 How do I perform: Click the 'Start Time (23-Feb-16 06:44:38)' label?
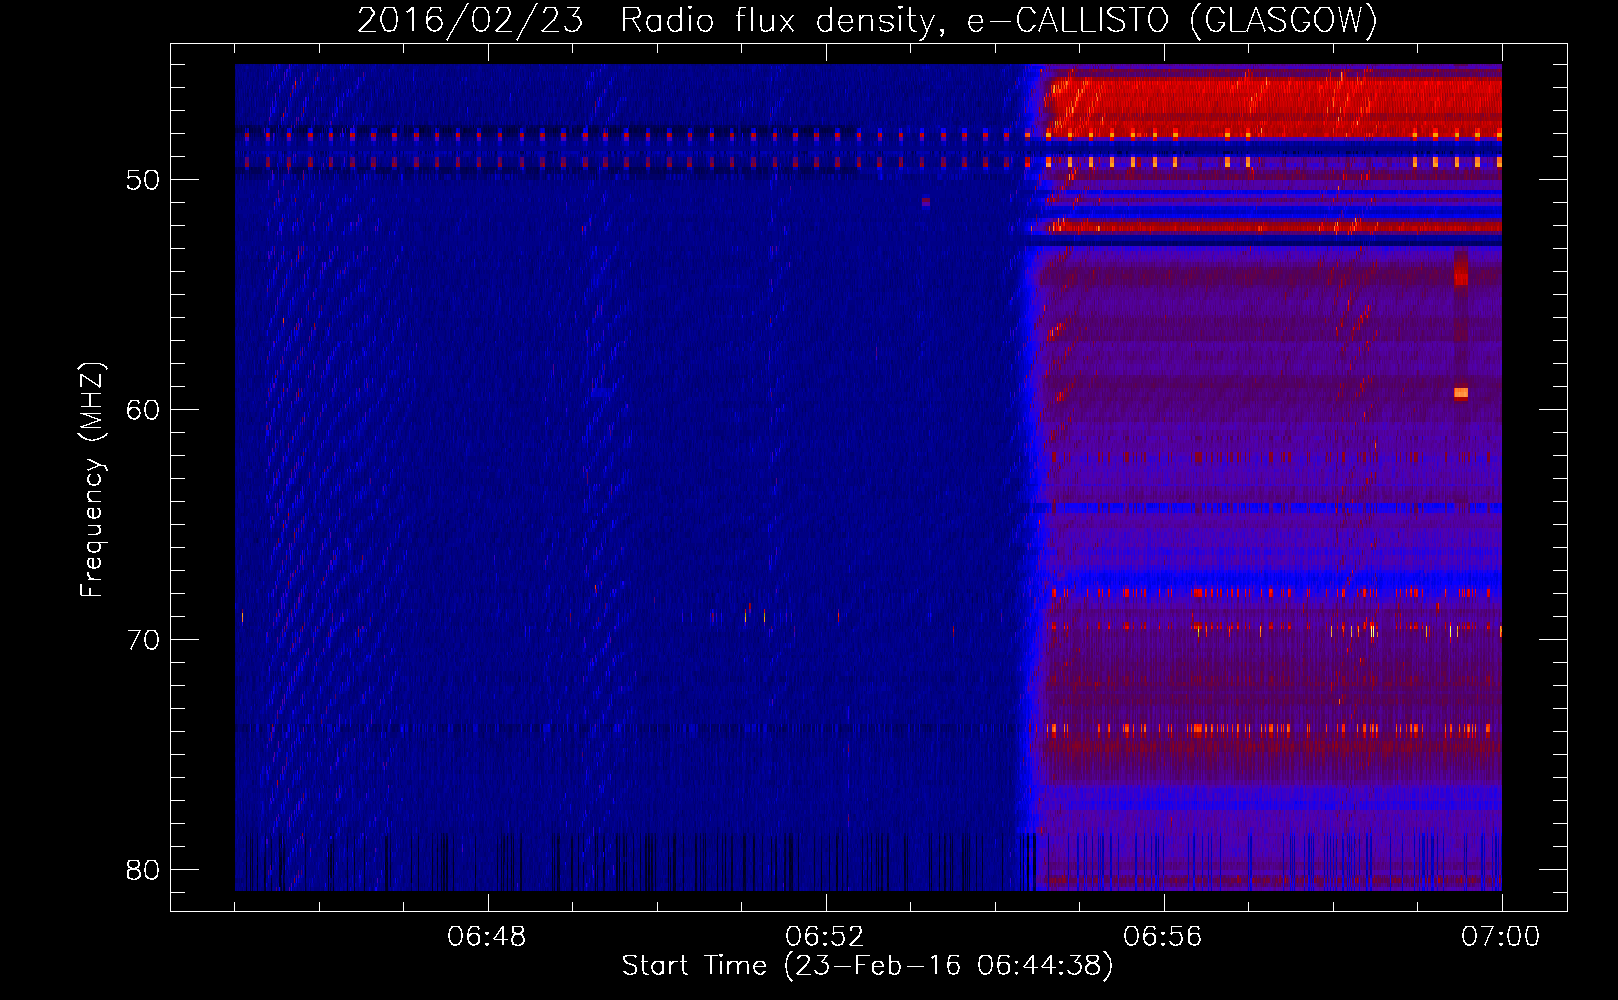point(867,966)
